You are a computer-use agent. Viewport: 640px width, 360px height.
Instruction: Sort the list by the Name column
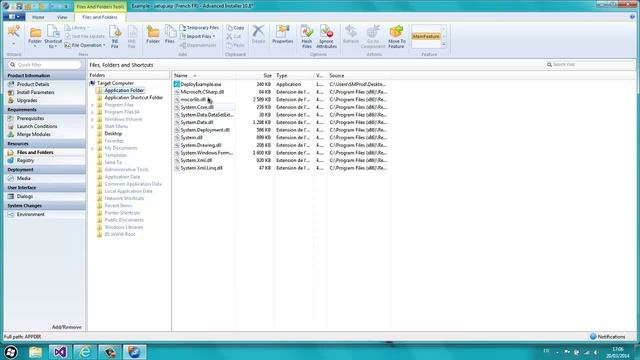click(205, 76)
